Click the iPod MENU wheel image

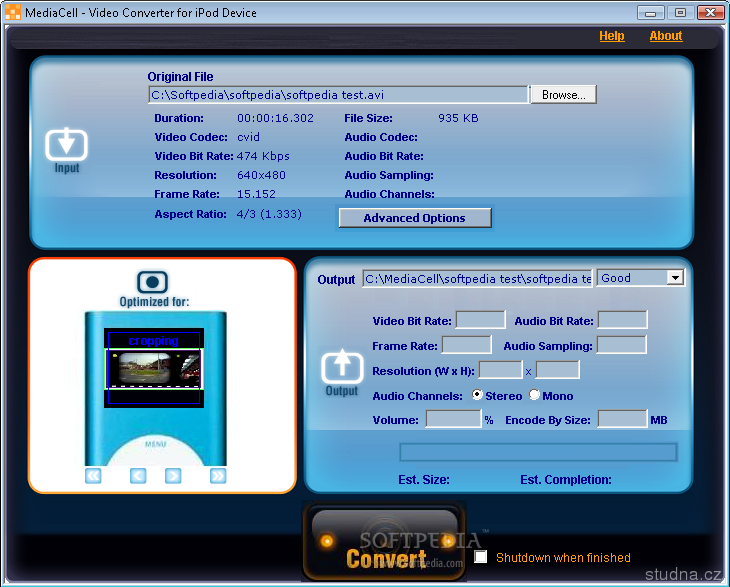click(x=155, y=451)
